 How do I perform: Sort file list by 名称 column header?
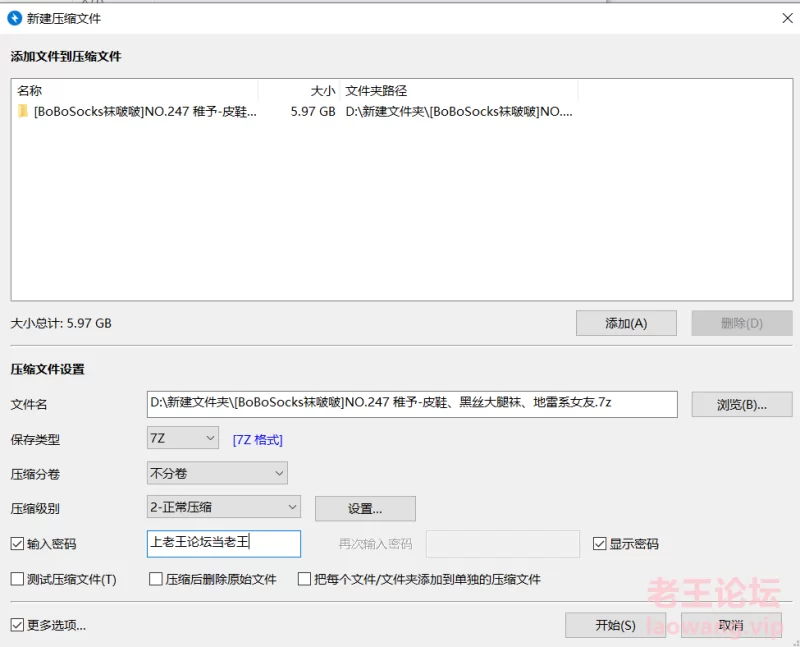click(x=134, y=91)
